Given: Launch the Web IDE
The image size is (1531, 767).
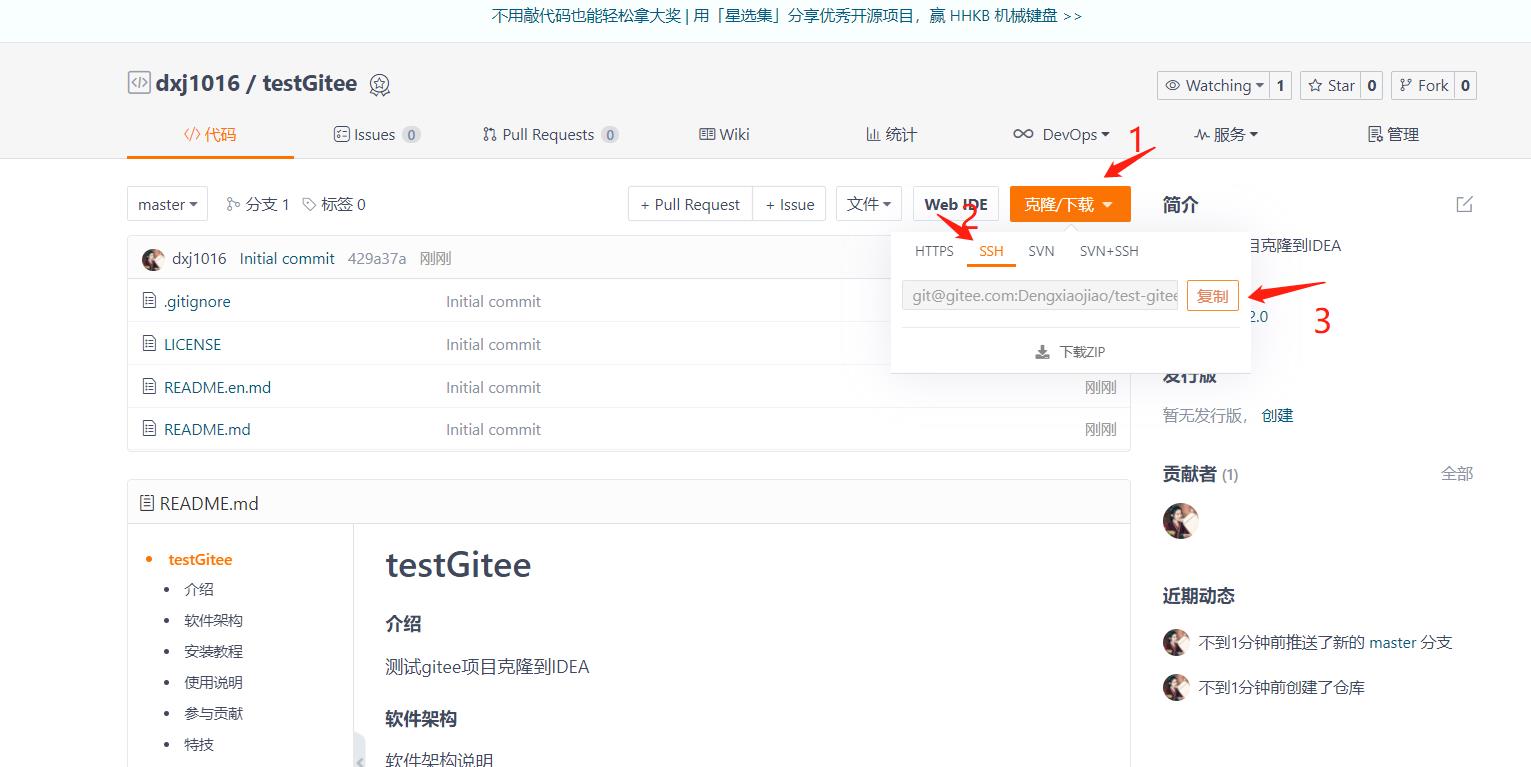Looking at the screenshot, I should click(x=956, y=204).
